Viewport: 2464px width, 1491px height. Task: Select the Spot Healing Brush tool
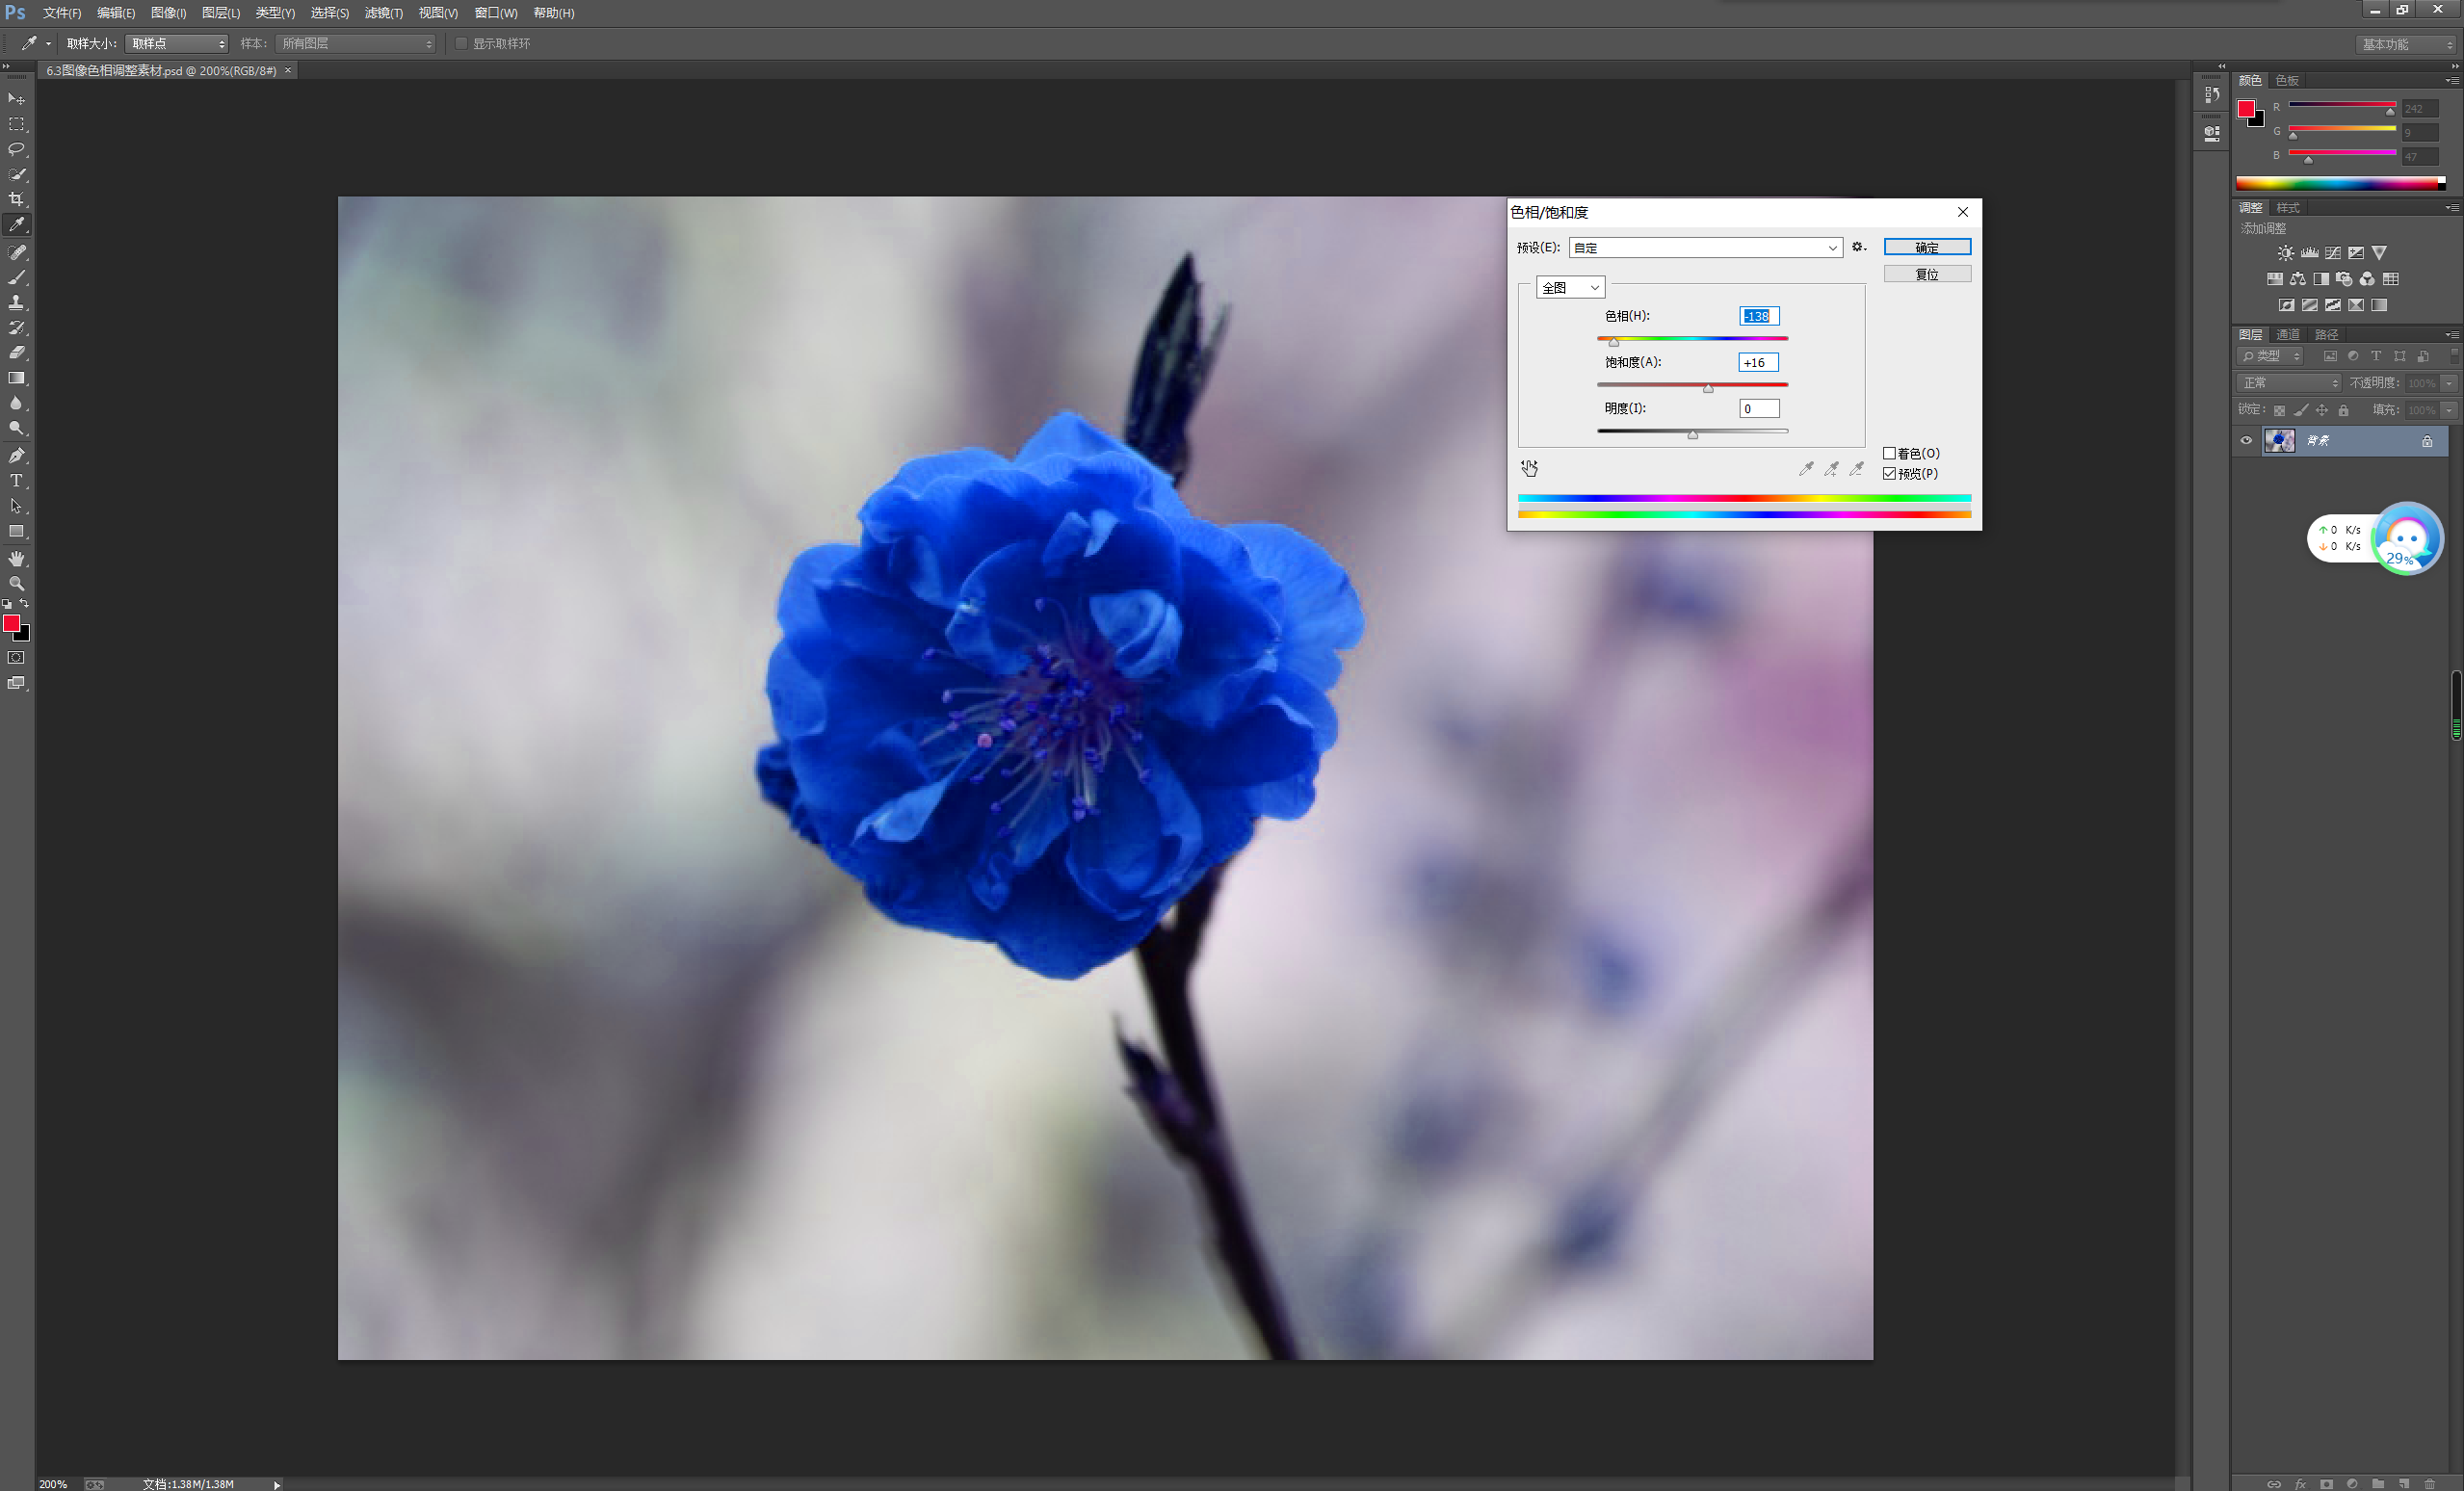tap(17, 252)
